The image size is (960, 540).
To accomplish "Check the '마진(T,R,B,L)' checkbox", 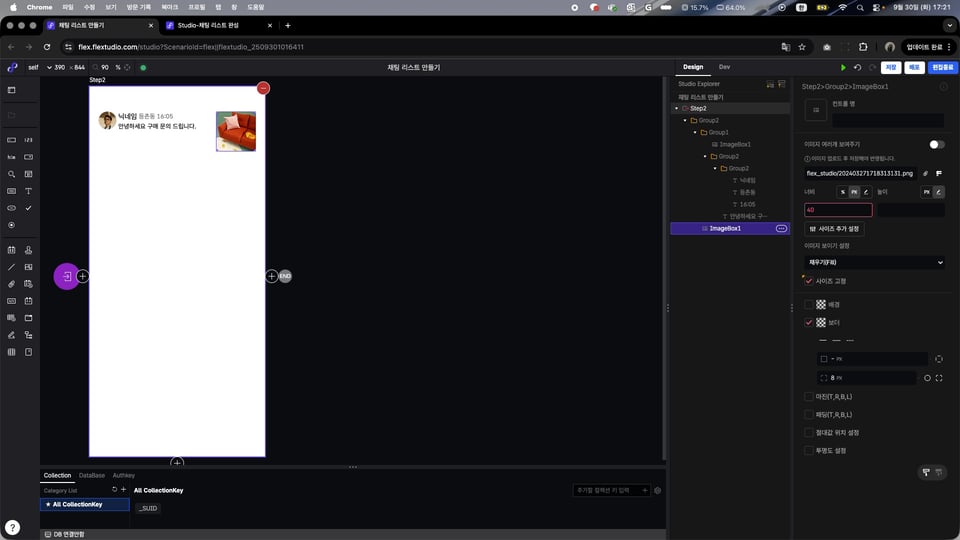I will tap(809, 396).
